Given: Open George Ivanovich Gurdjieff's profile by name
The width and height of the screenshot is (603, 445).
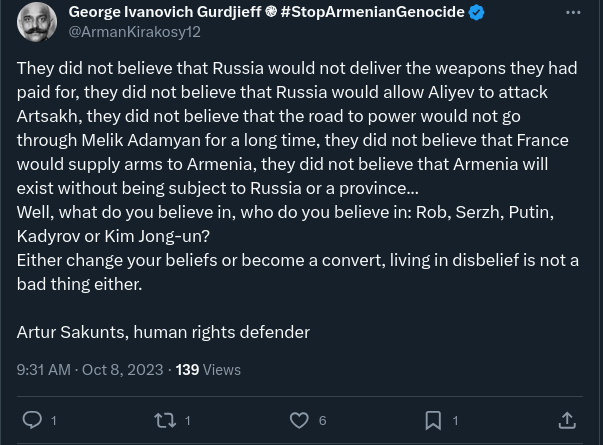Looking at the screenshot, I should pos(165,12).
